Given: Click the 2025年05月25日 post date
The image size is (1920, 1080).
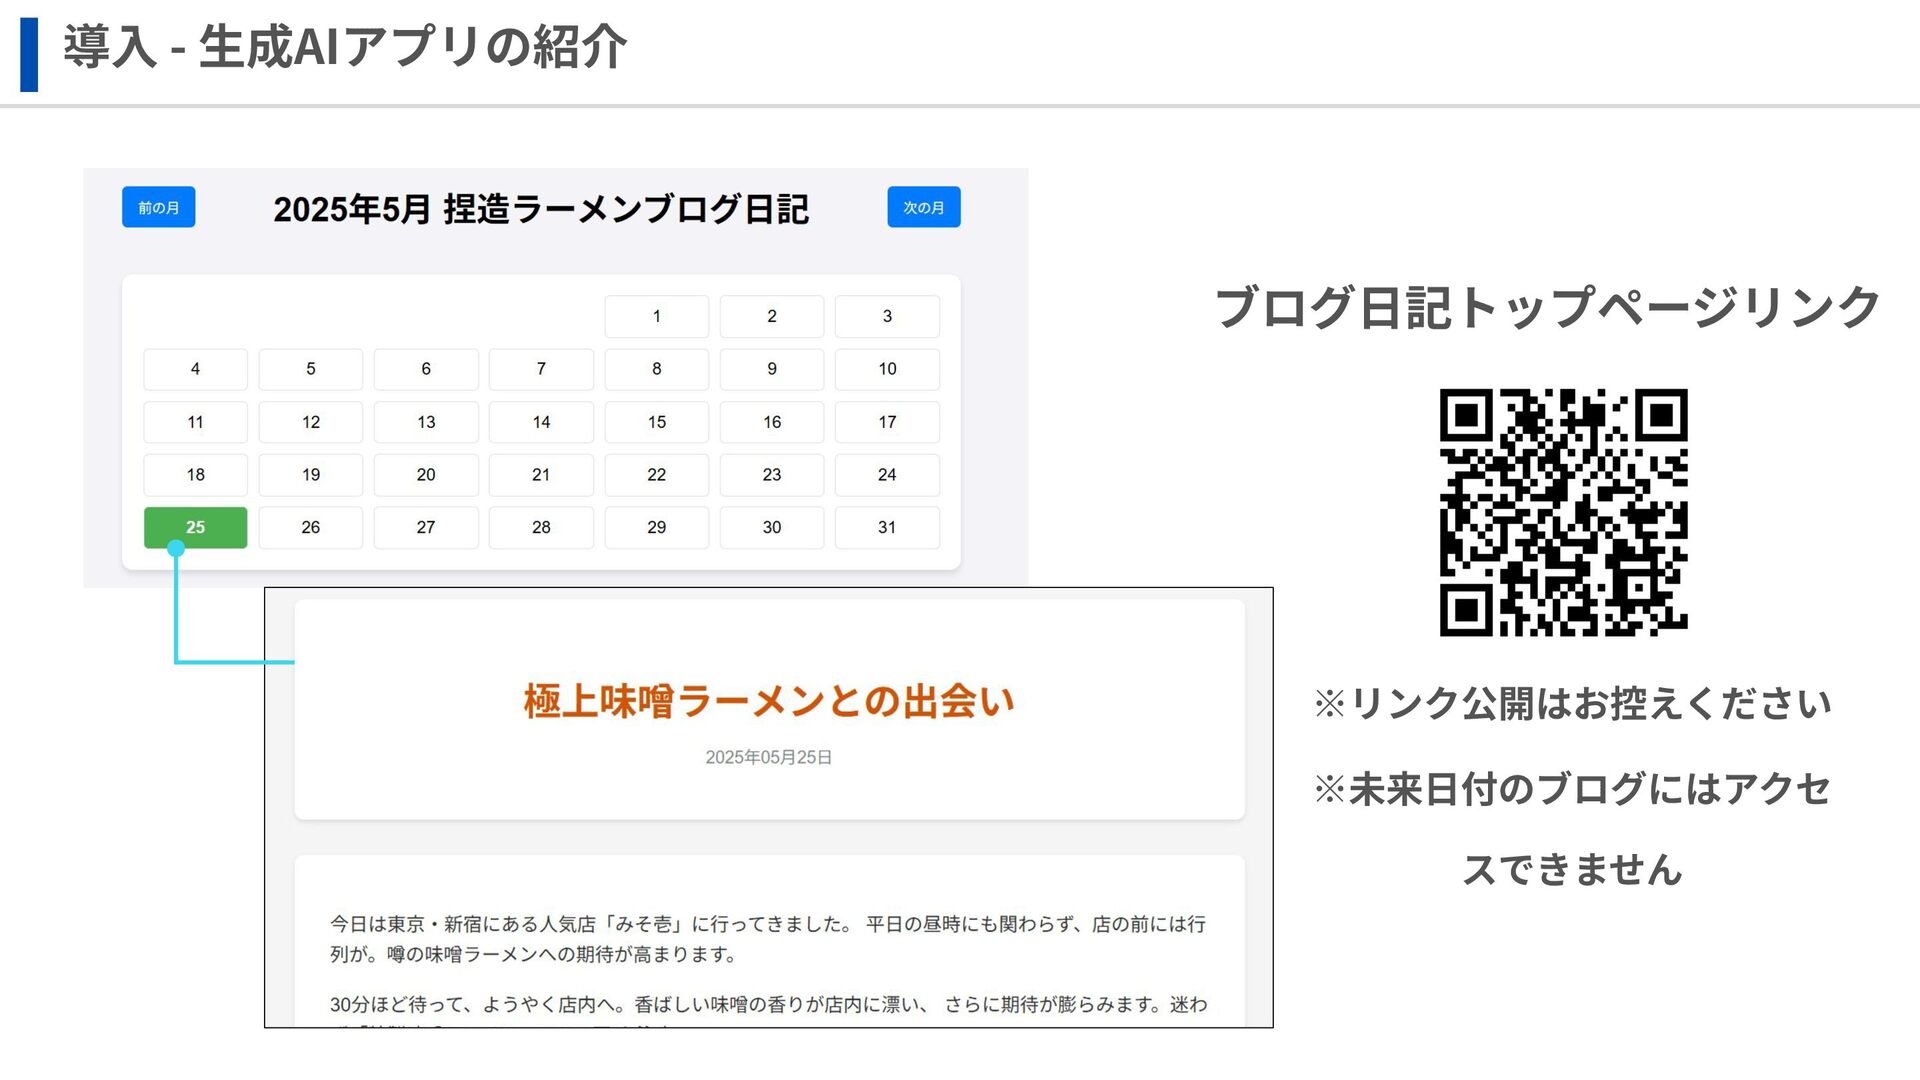Looking at the screenshot, I should pos(768,757).
